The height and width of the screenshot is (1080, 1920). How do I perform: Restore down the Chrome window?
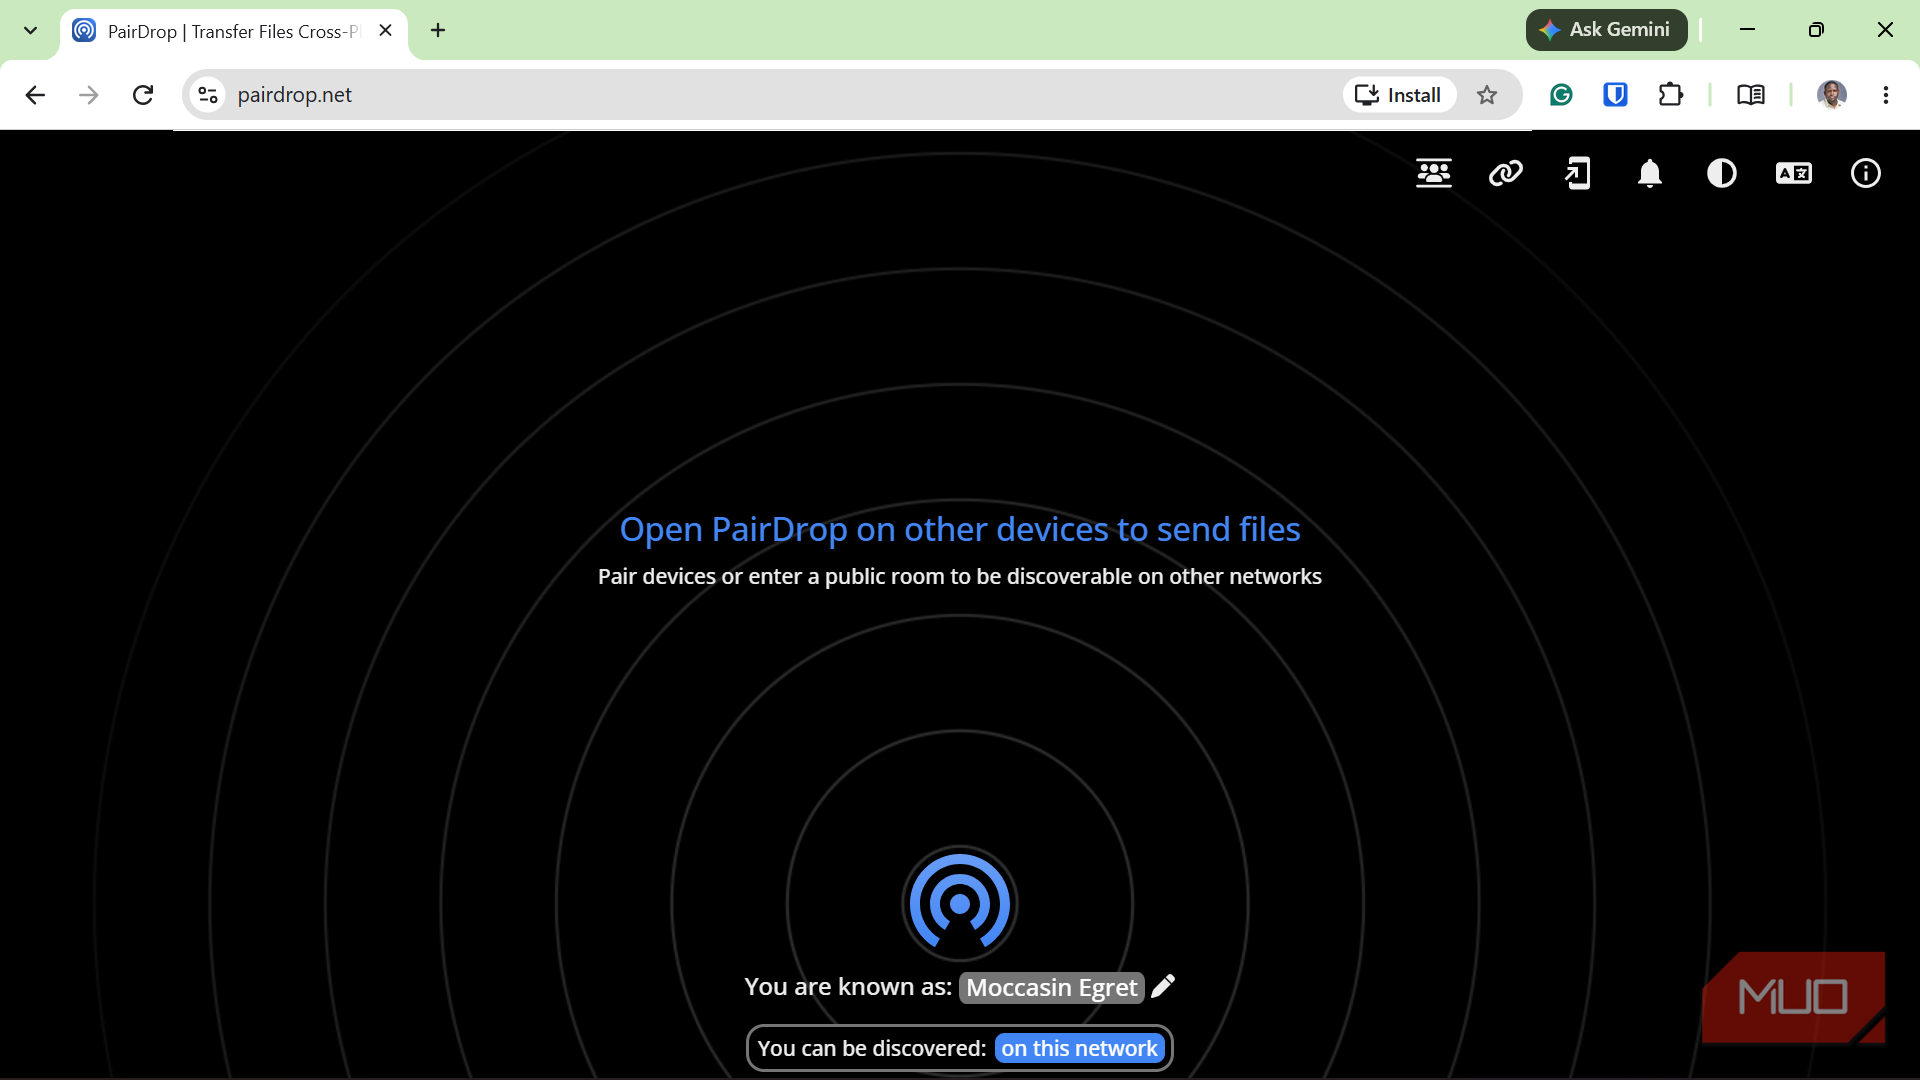click(x=1817, y=30)
